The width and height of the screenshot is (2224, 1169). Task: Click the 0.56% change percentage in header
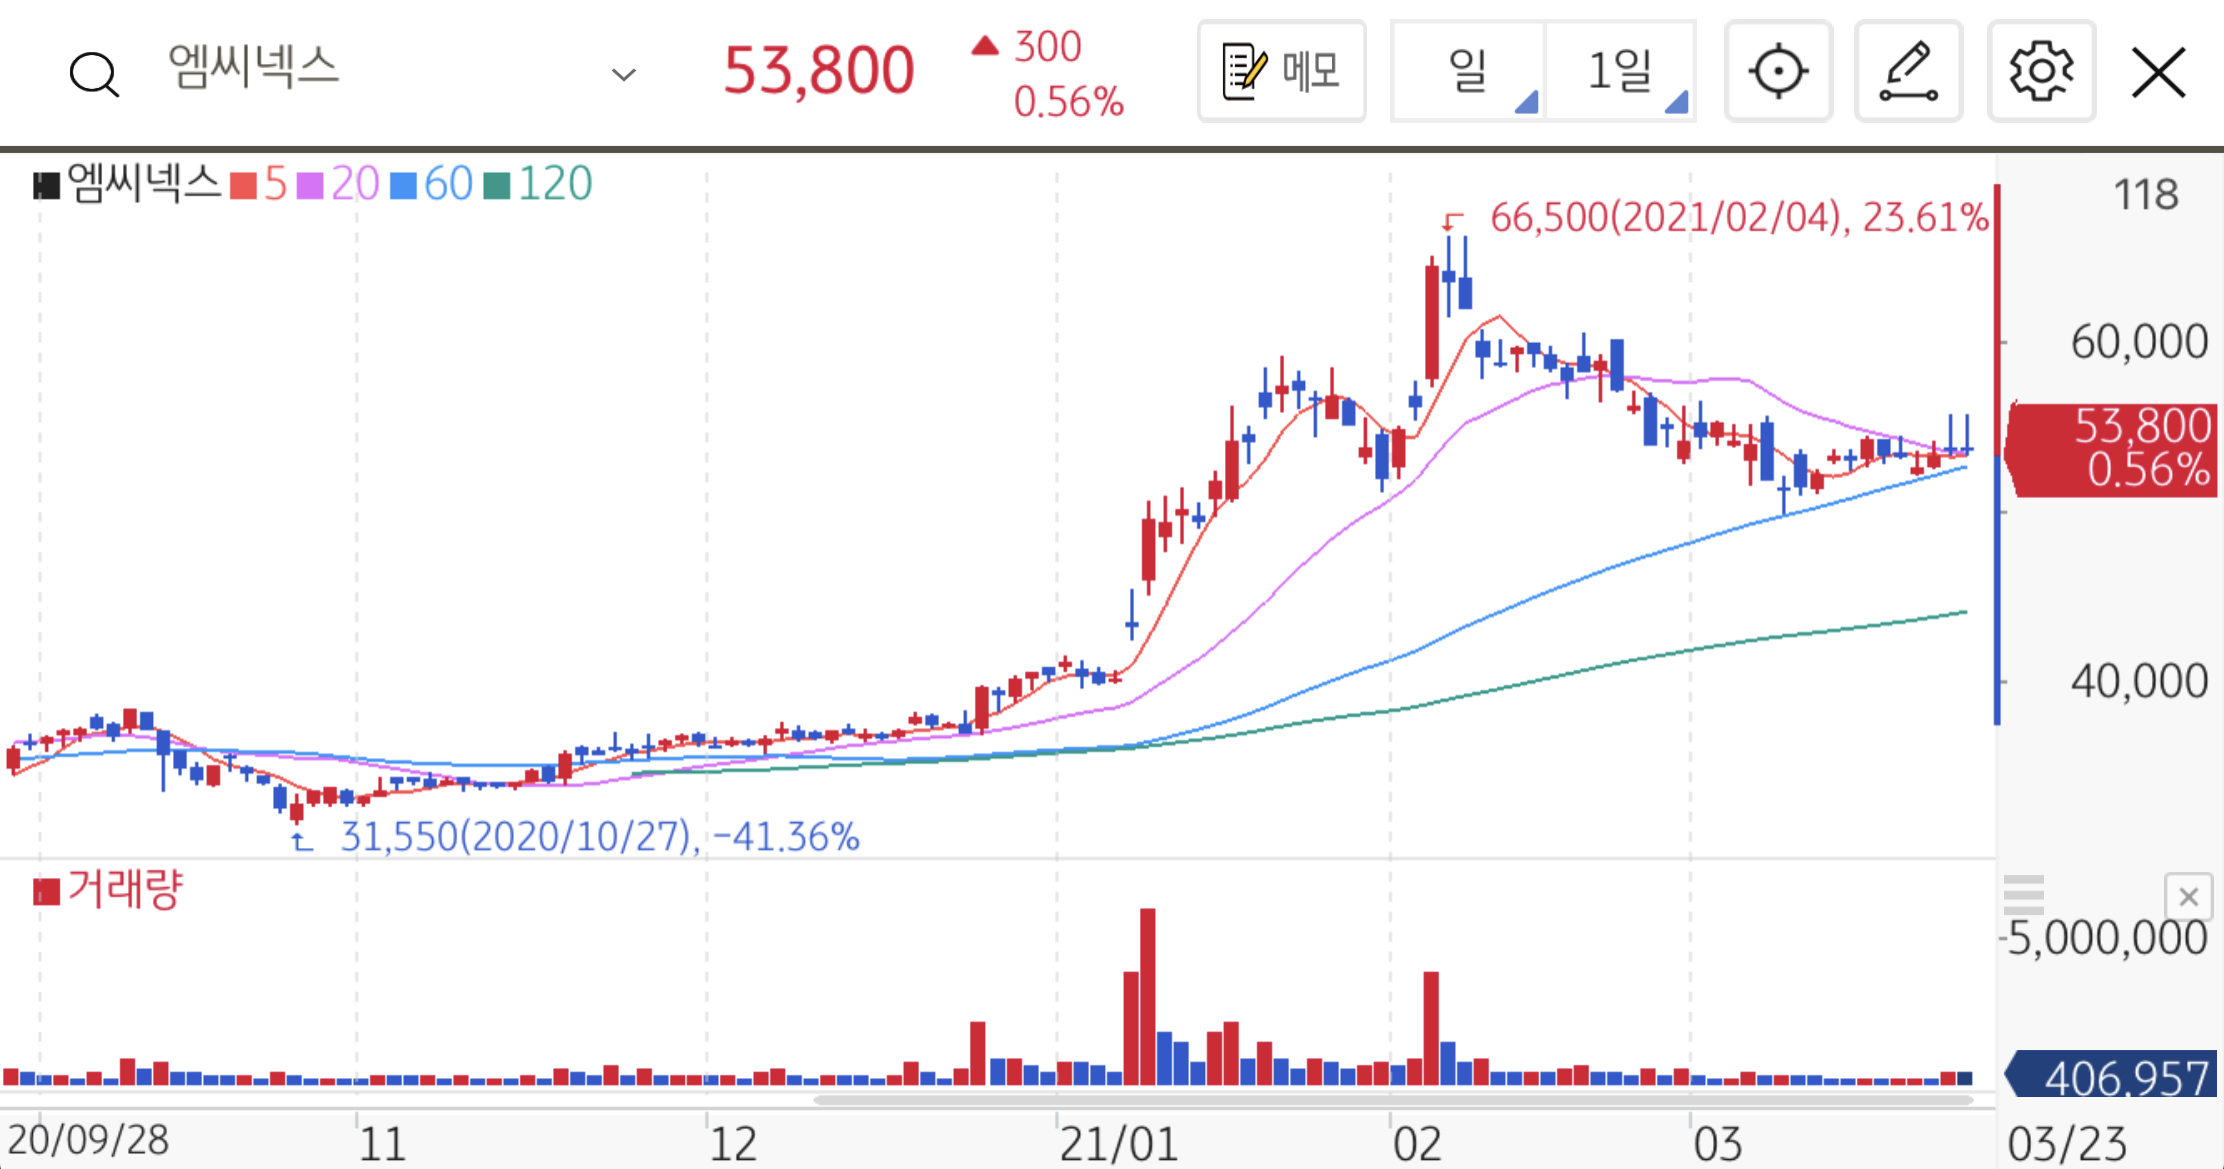tap(1069, 102)
